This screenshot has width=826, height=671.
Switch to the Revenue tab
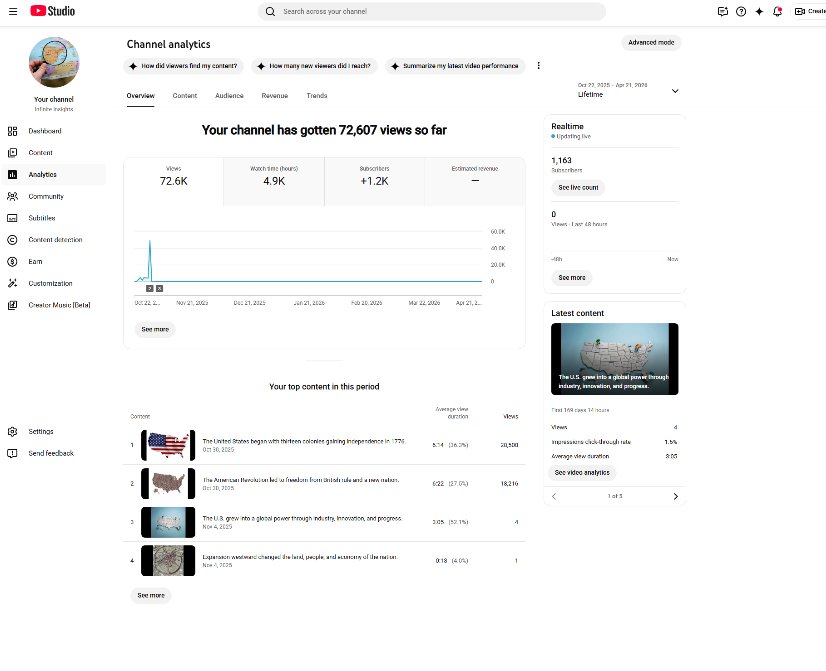coord(274,96)
